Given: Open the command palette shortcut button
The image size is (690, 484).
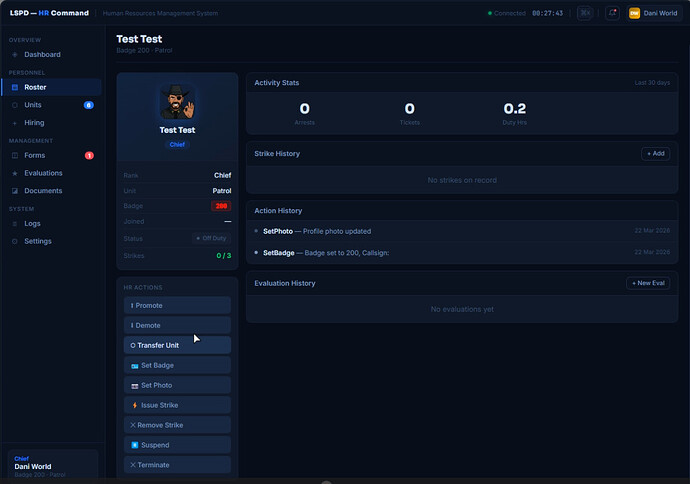Looking at the screenshot, I should (585, 13).
